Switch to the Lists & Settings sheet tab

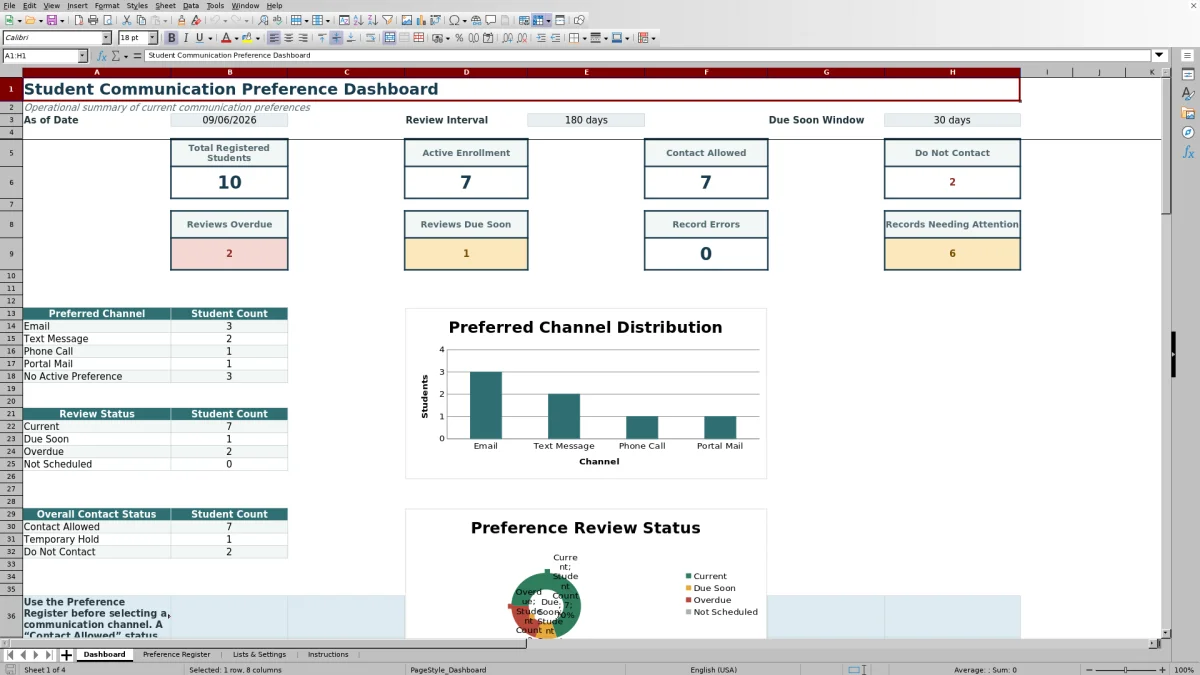point(259,655)
